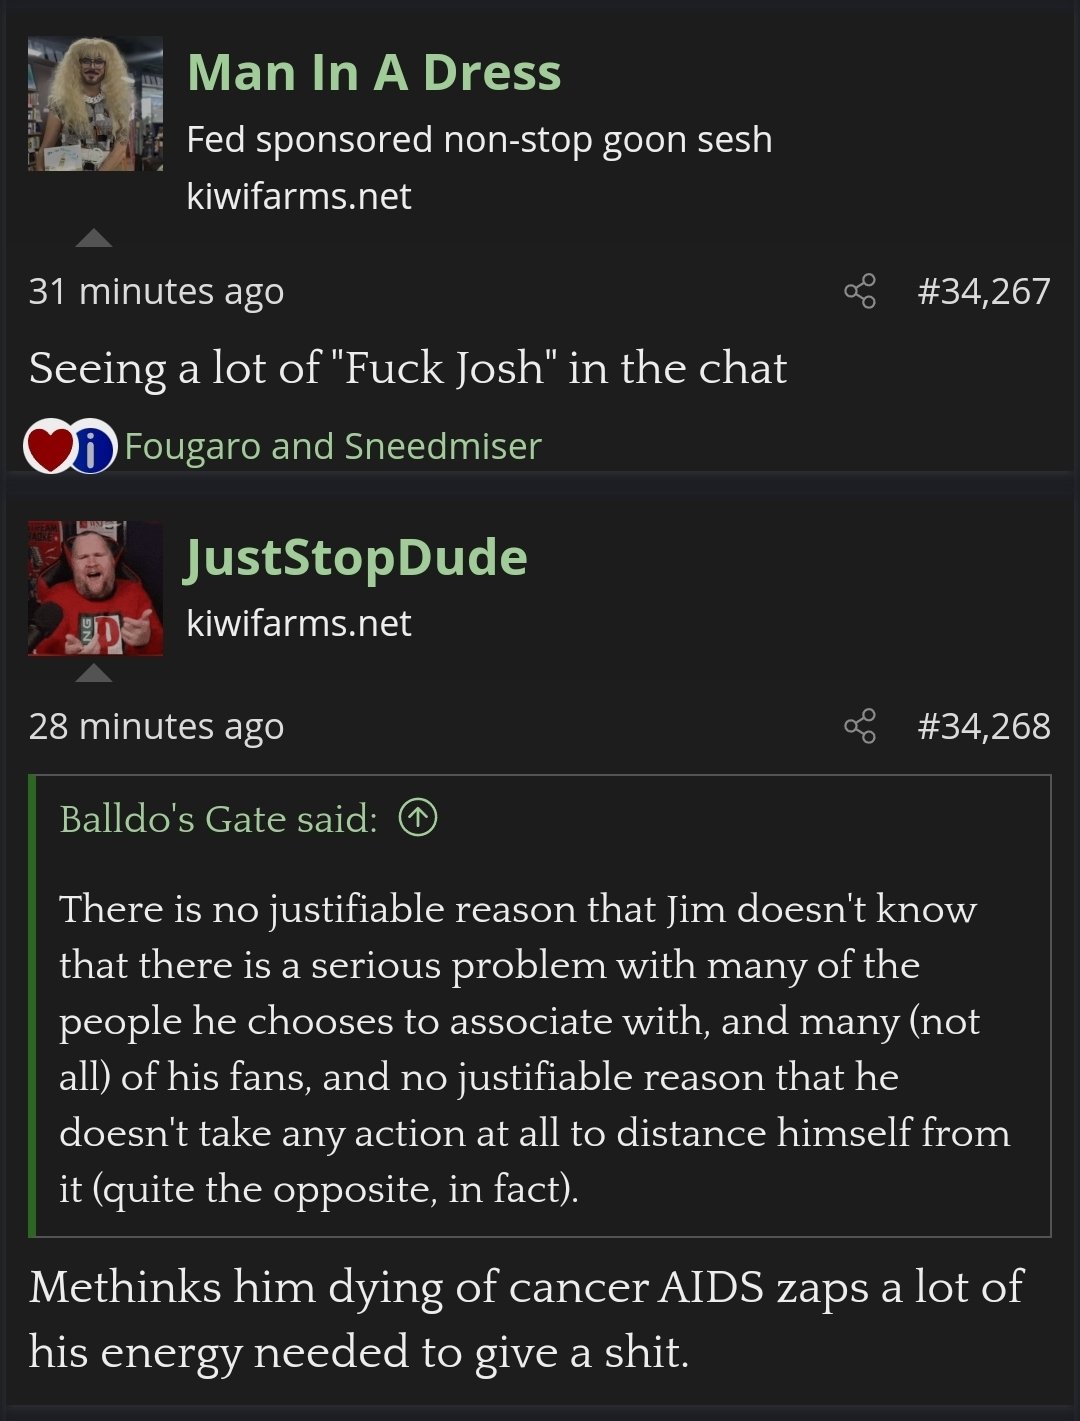
Task: Open post number #34,268 permalink
Action: 984,726
